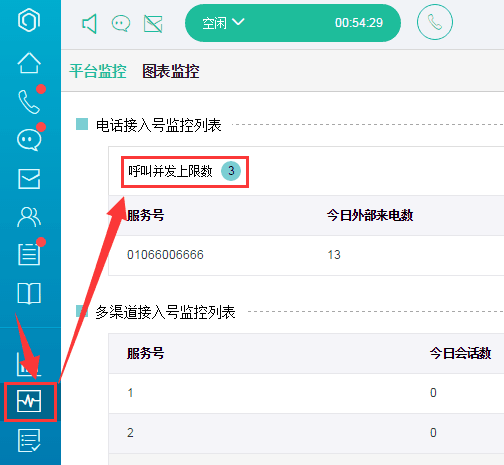Open the bar chart reports icon
This screenshot has width=504, height=465.
29,364
